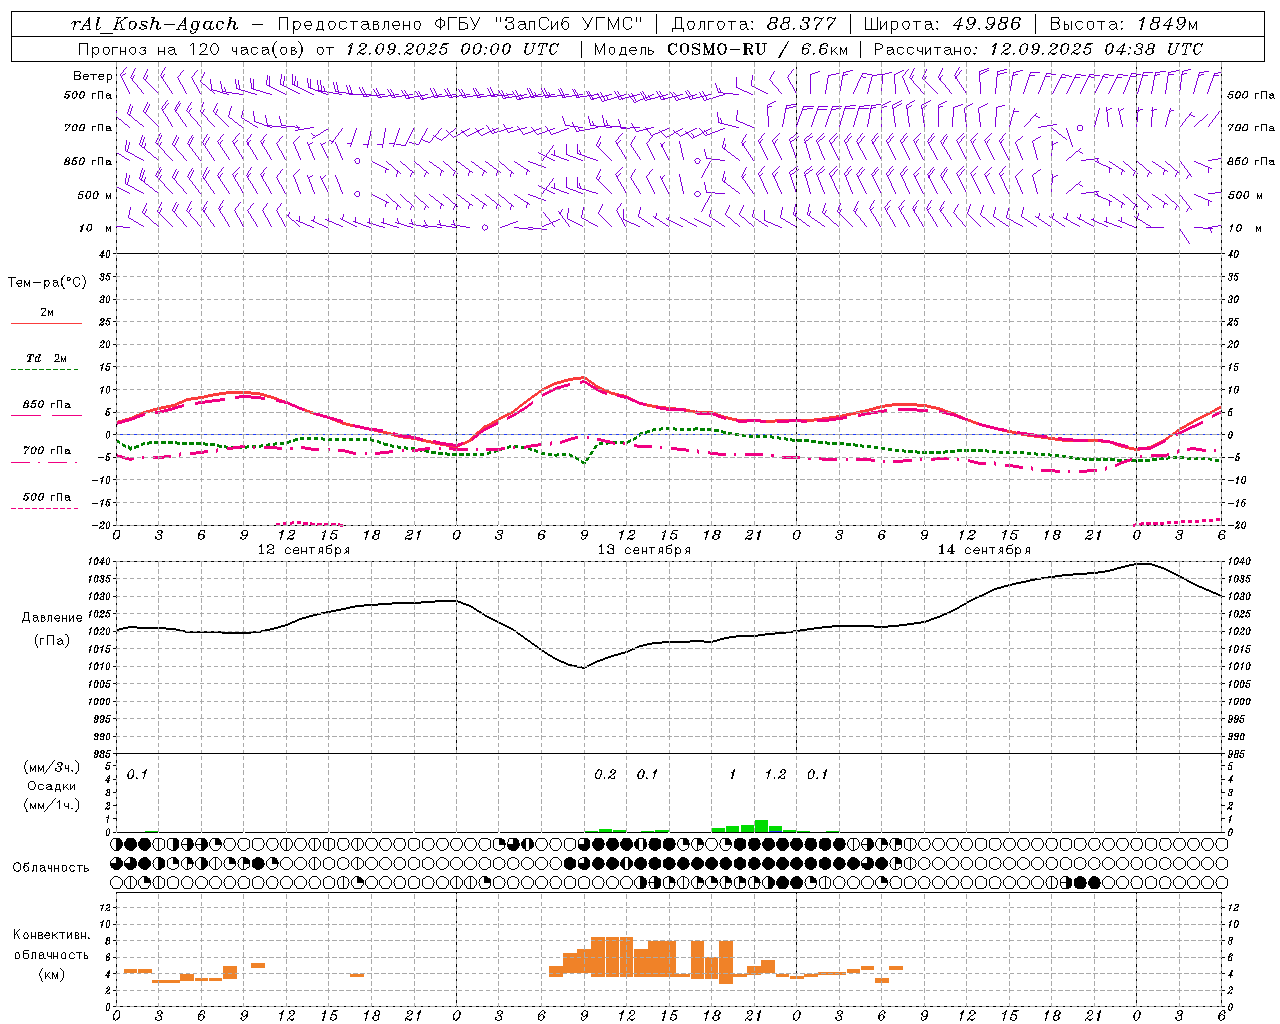The image size is (1280, 1024).
Task: Click the 500 м wind level label on left
Action: pyautogui.click(x=95, y=195)
